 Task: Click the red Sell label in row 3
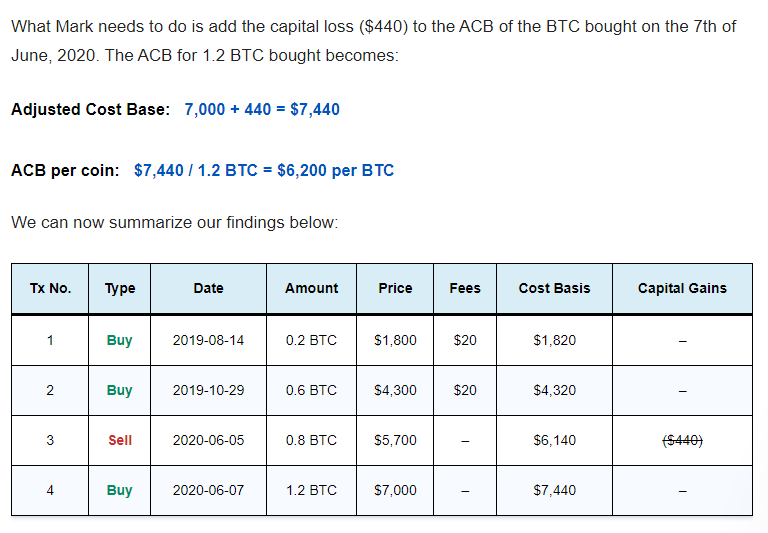(x=120, y=440)
